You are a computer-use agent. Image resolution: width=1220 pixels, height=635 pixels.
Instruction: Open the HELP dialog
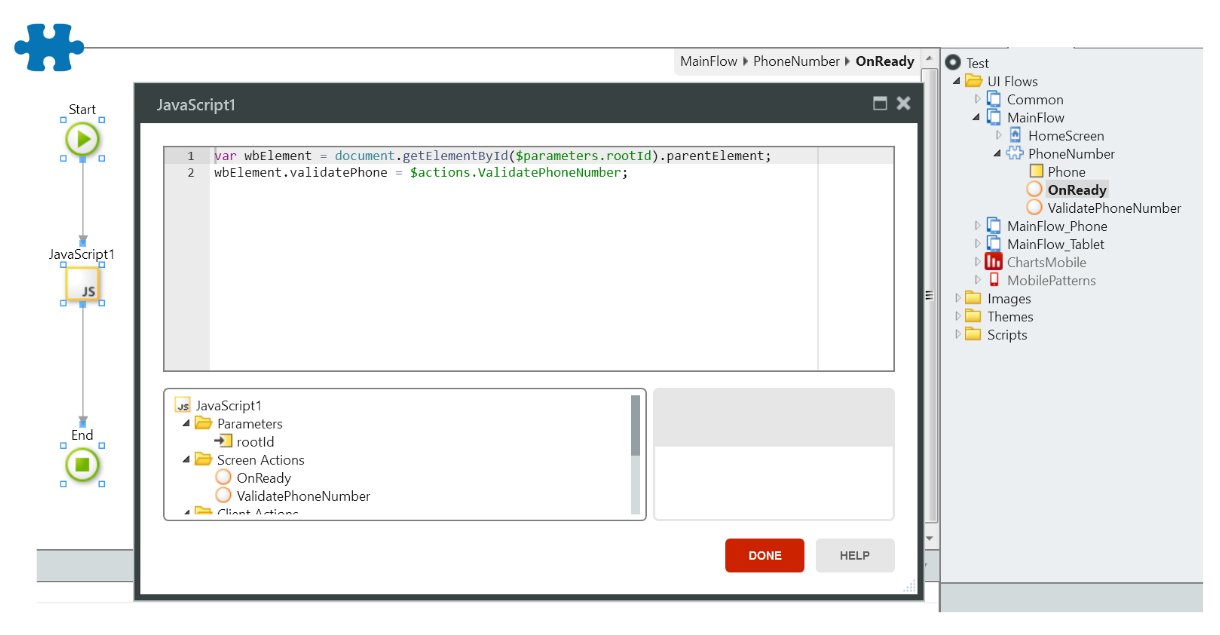coord(855,555)
